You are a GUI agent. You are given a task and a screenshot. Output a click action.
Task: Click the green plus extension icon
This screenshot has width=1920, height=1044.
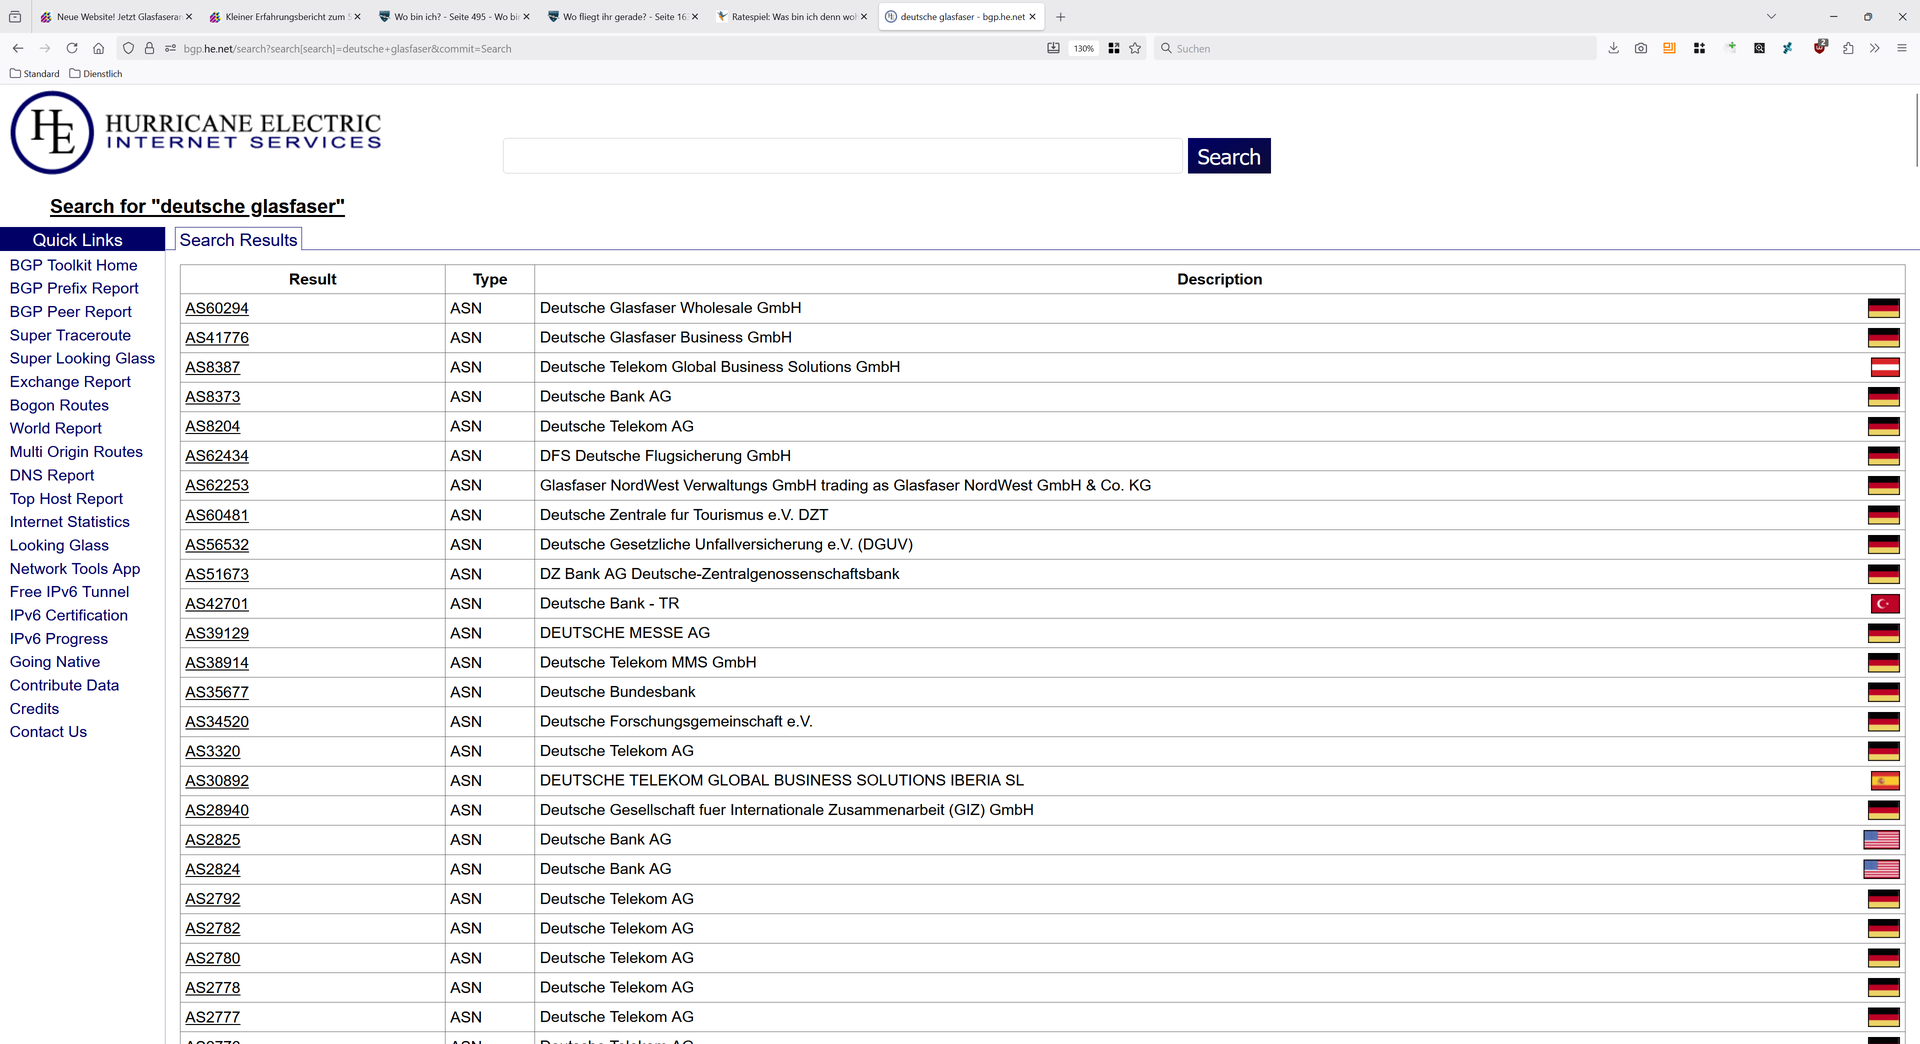(x=1731, y=47)
